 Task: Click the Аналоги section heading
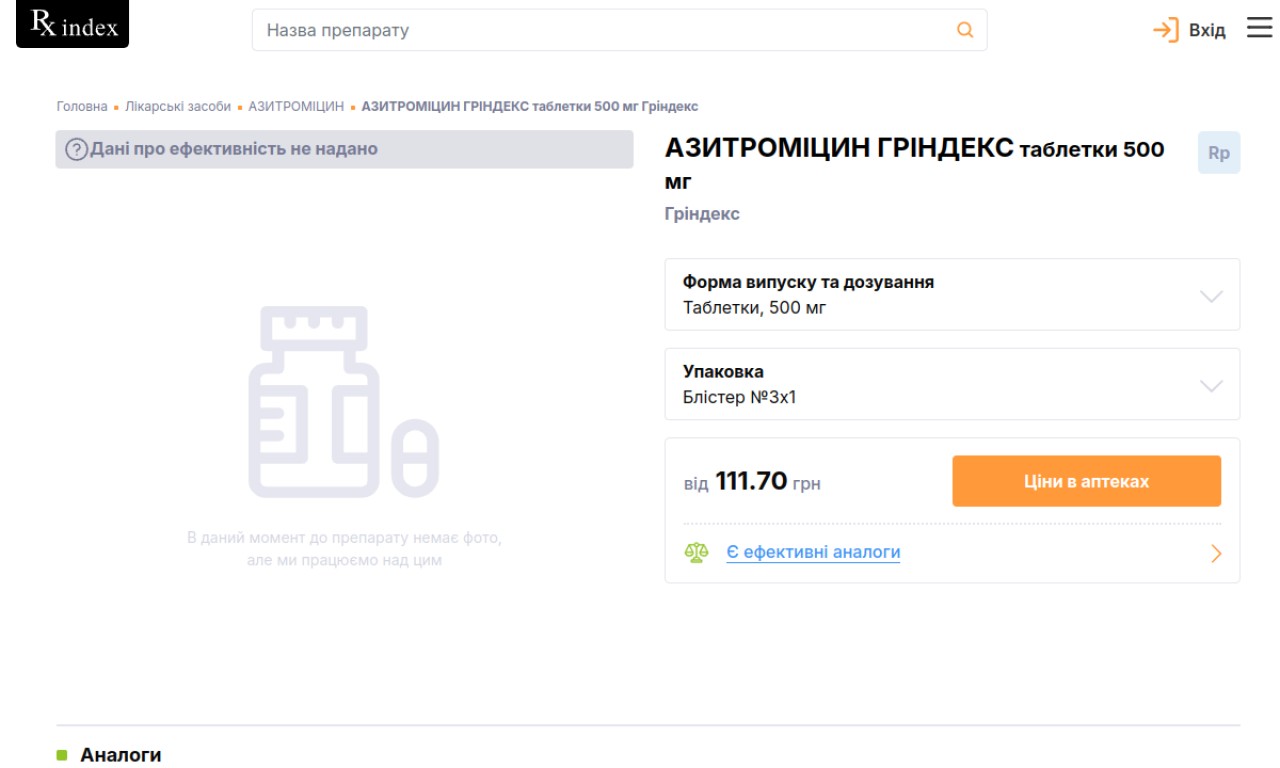pyautogui.click(x=120, y=755)
